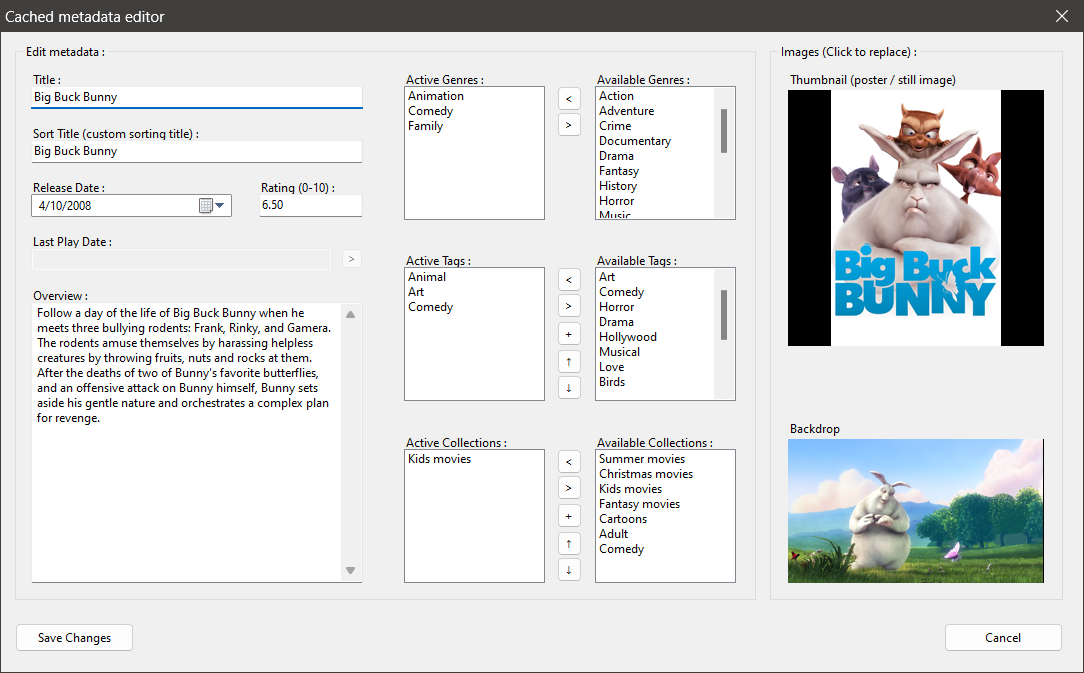The image size is (1084, 673).
Task: Select Love in Available Tags
Action: point(611,367)
